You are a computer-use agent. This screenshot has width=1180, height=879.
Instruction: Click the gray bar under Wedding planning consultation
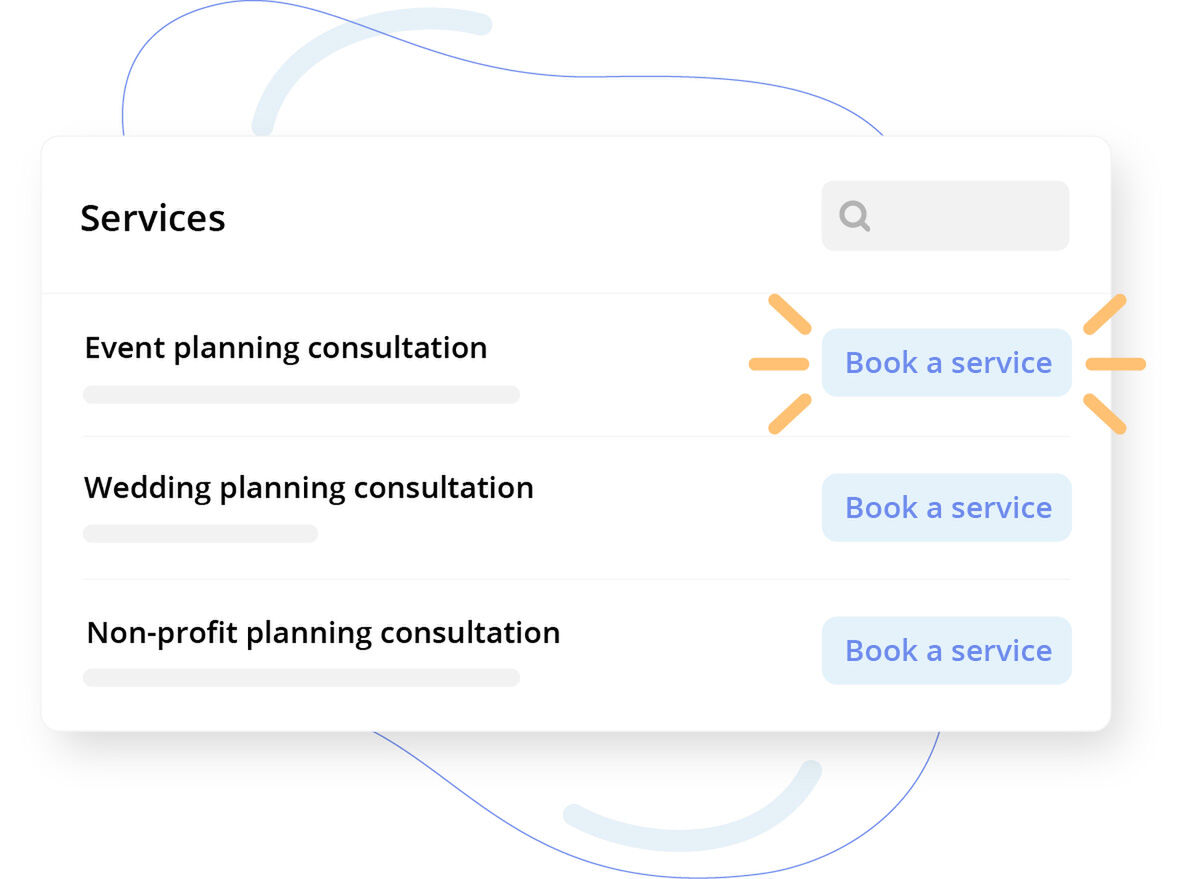click(200, 533)
